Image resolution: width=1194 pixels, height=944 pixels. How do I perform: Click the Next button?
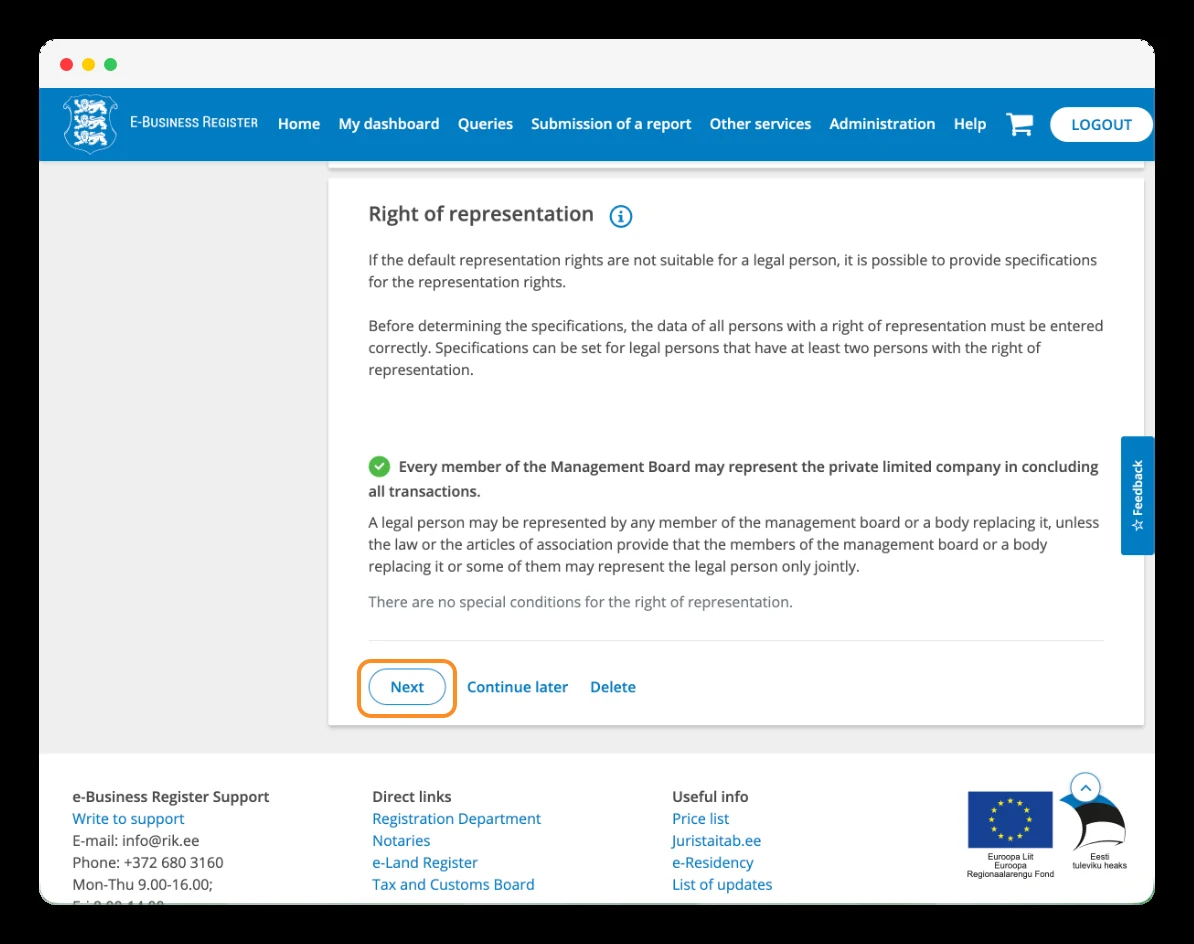tap(407, 687)
